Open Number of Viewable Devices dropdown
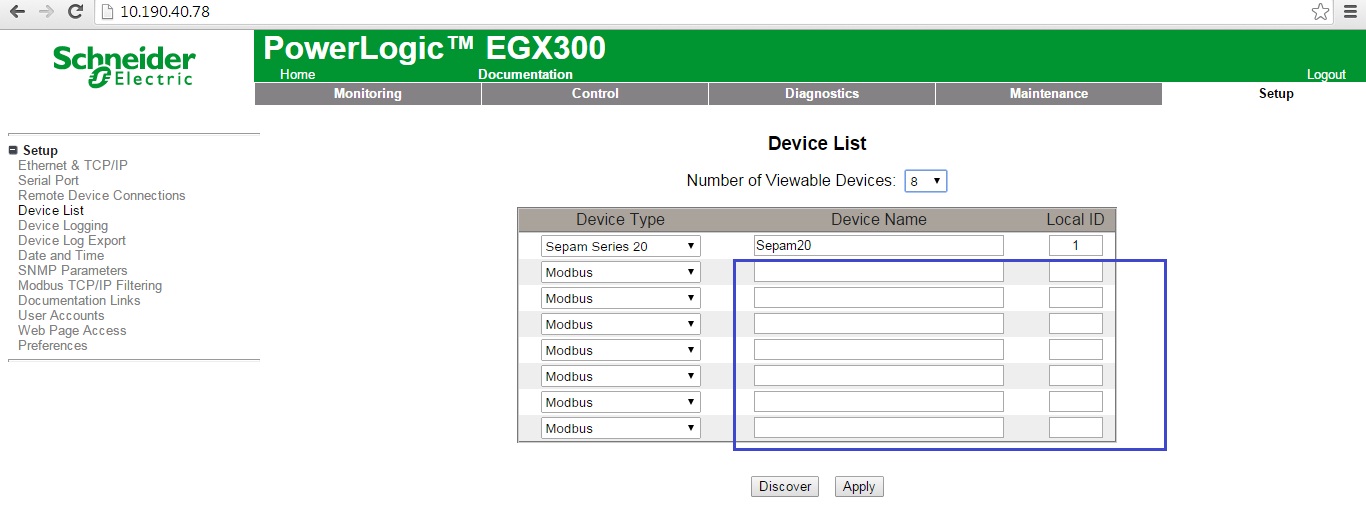 tap(925, 181)
